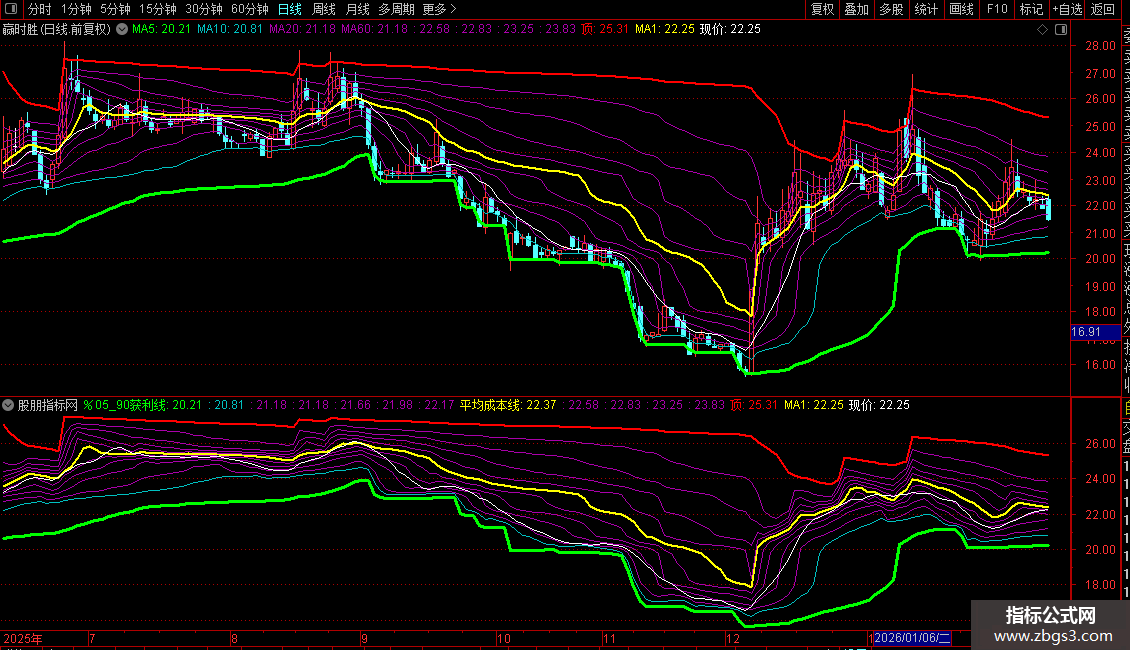This screenshot has height=650, width=1130.
Task: Click the 标记 mark button
Action: (x=1031, y=9)
